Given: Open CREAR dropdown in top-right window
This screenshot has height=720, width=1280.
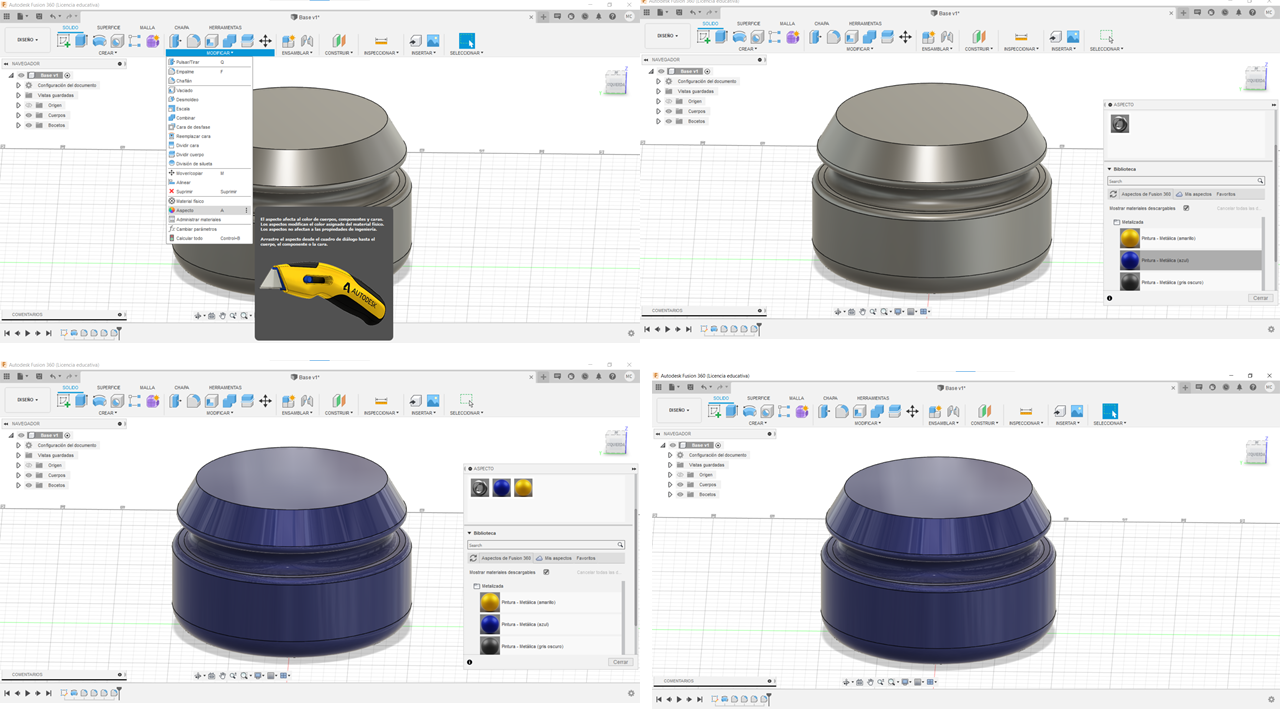Looking at the screenshot, I should click(x=749, y=49).
